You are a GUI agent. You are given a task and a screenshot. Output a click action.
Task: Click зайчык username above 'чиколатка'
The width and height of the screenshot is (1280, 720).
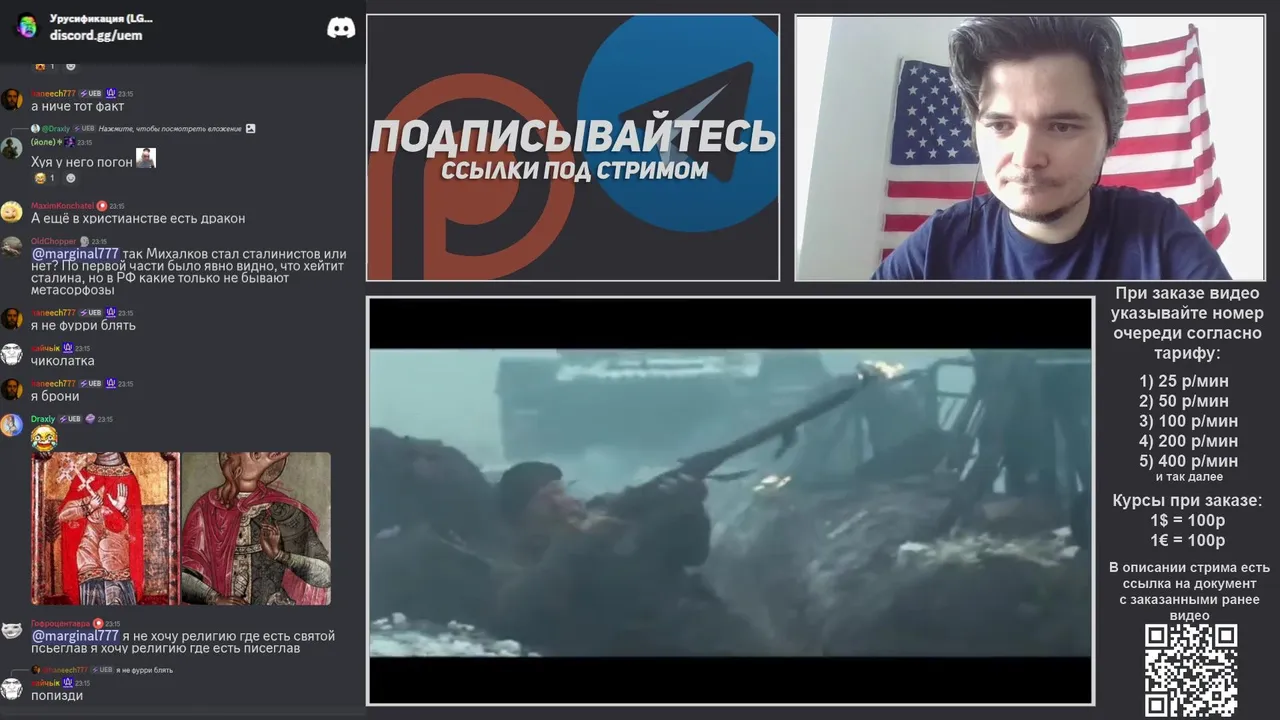click(45, 348)
